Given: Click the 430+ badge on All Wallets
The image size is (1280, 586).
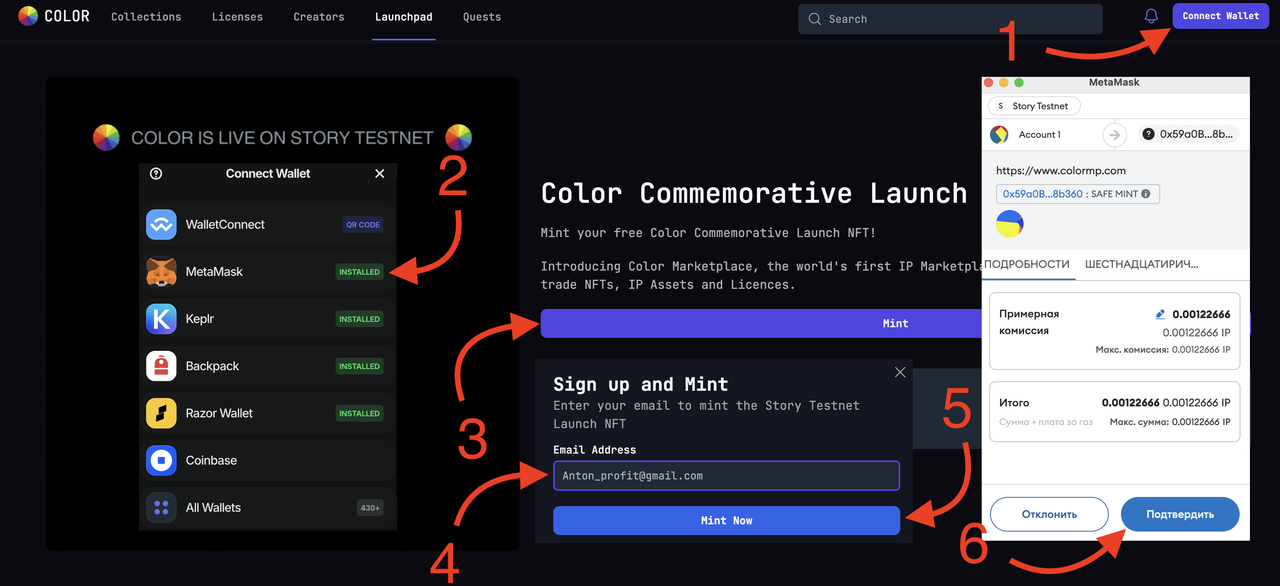Looking at the screenshot, I should tap(370, 508).
